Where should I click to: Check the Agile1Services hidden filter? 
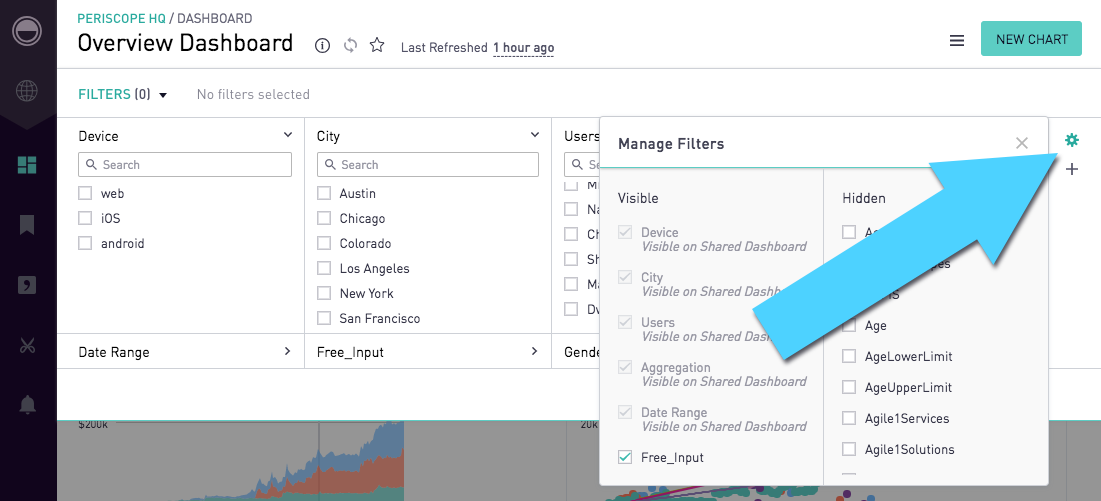849,418
